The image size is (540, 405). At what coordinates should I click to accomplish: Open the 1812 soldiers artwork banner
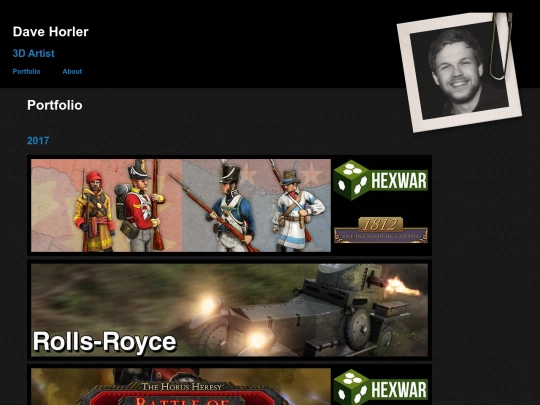point(181,205)
